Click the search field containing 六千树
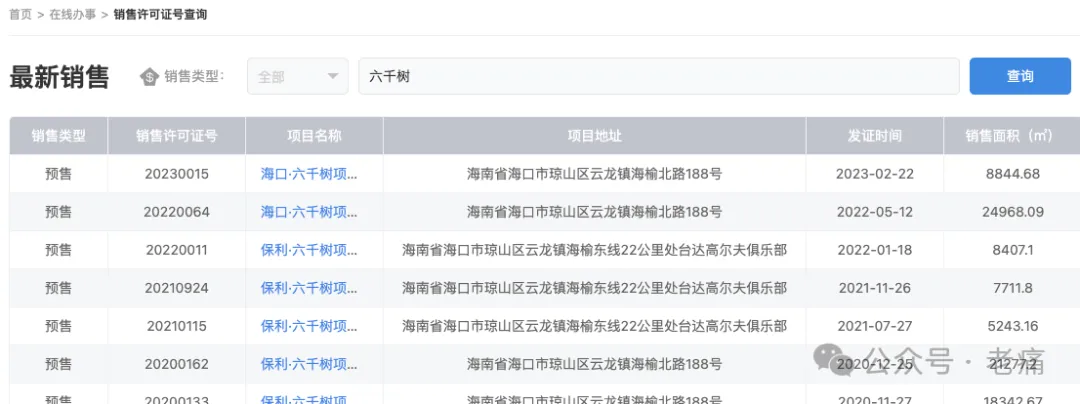Screen dimensions: 1080x404 [x=658, y=76]
